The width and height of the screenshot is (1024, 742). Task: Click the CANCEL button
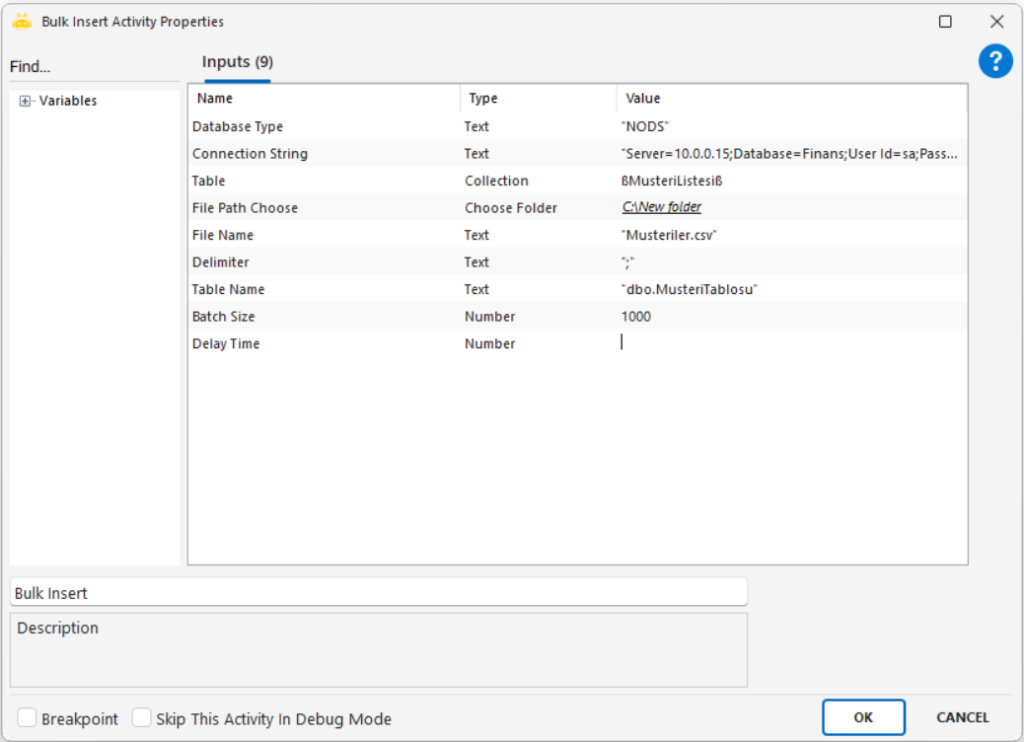(x=962, y=717)
